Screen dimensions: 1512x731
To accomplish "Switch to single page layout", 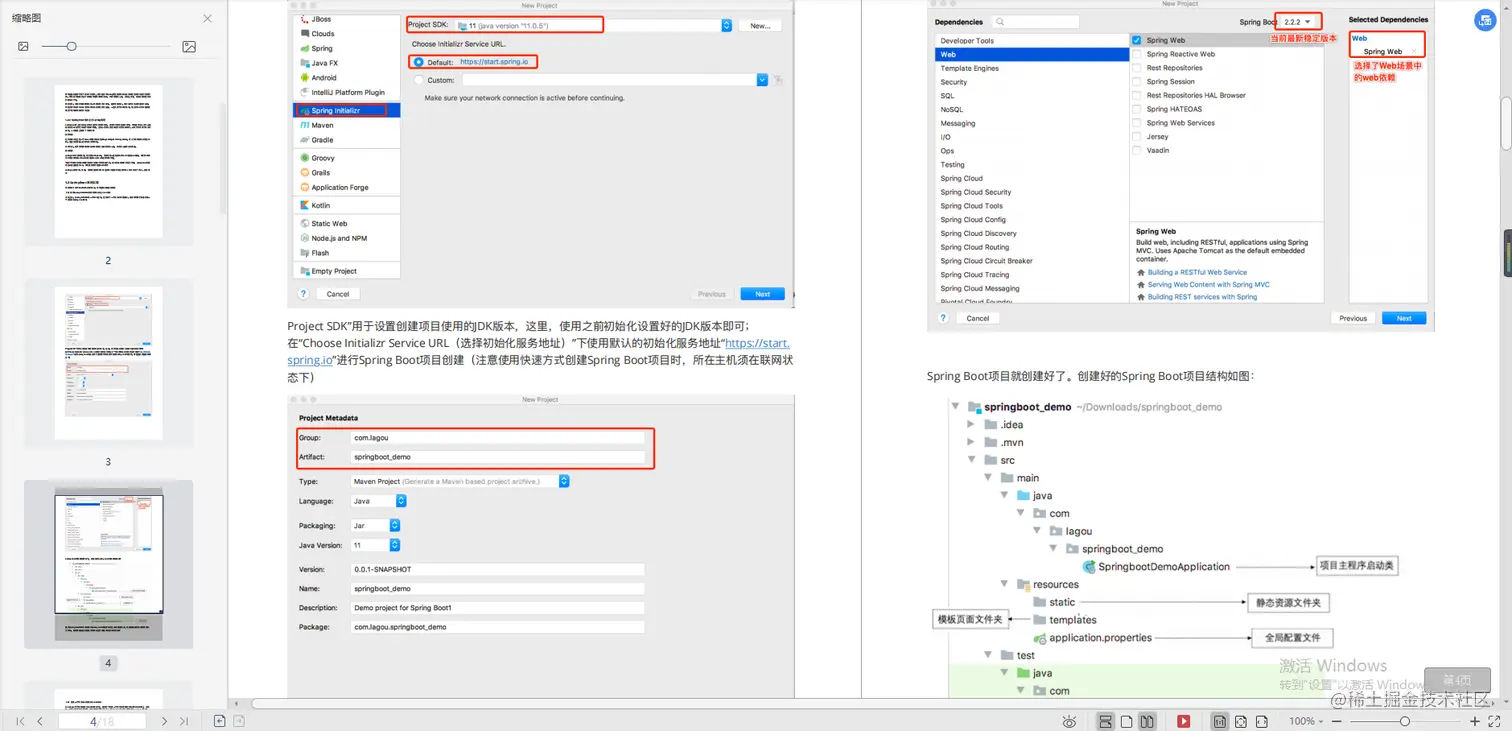I will click(1126, 721).
